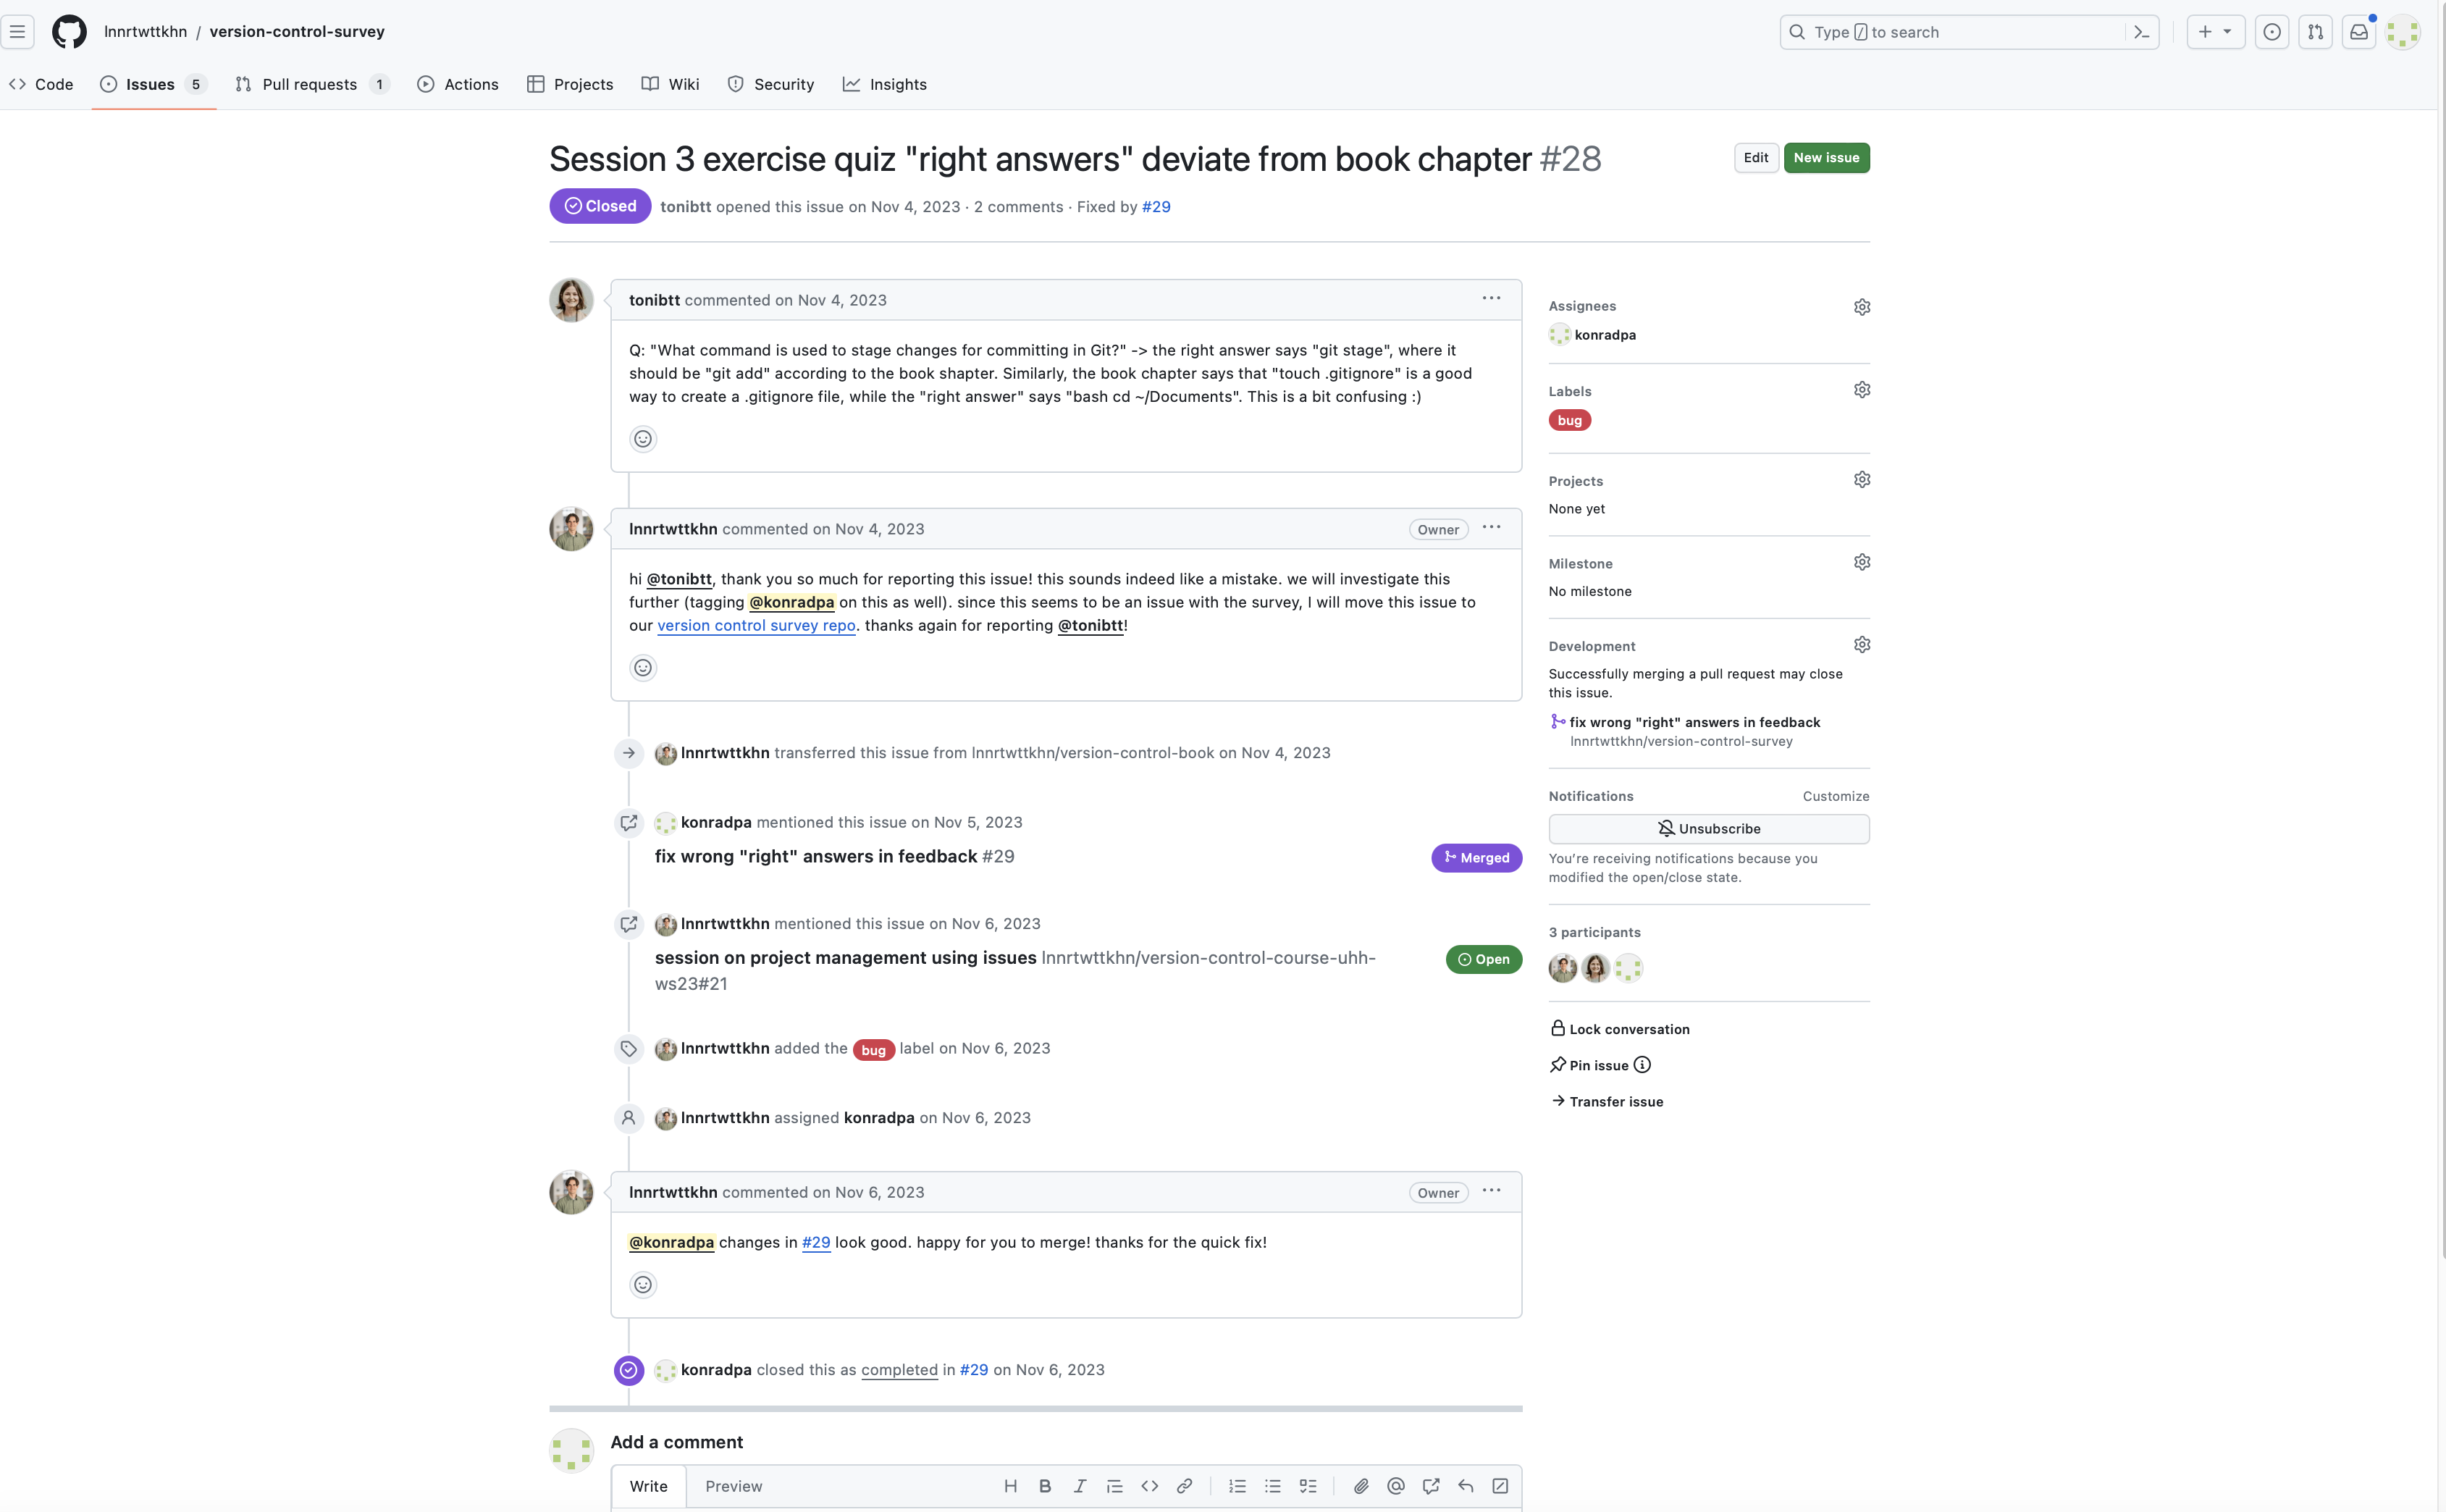Open the notifications inbox icon
Viewport: 2446px width, 1512px height.
[x=2358, y=32]
